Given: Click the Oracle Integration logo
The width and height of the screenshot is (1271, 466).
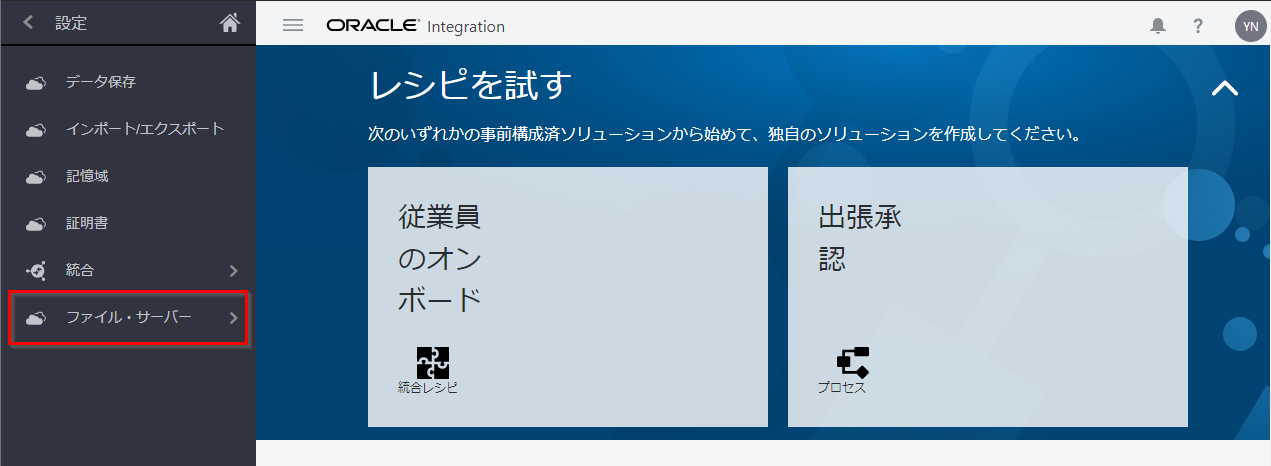Looking at the screenshot, I should pyautogui.click(x=415, y=26).
